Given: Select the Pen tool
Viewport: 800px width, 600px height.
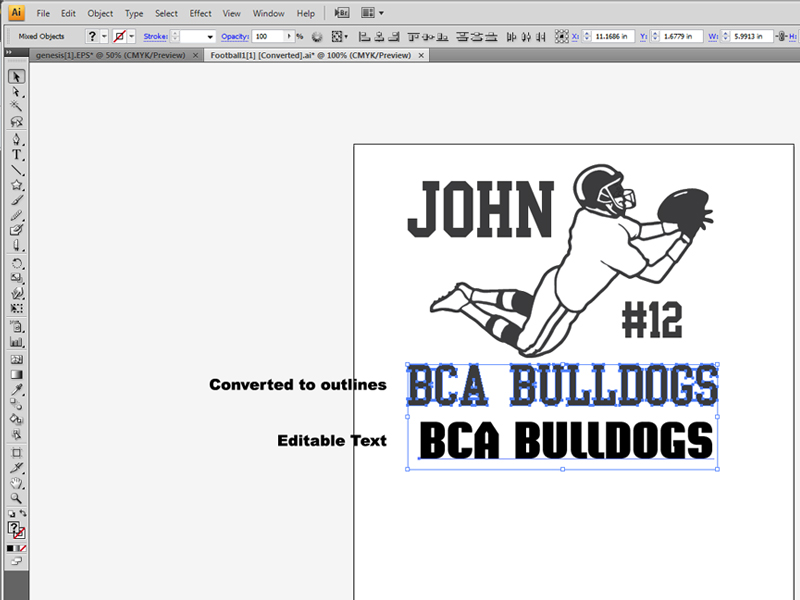Looking at the screenshot, I should coord(16,139).
